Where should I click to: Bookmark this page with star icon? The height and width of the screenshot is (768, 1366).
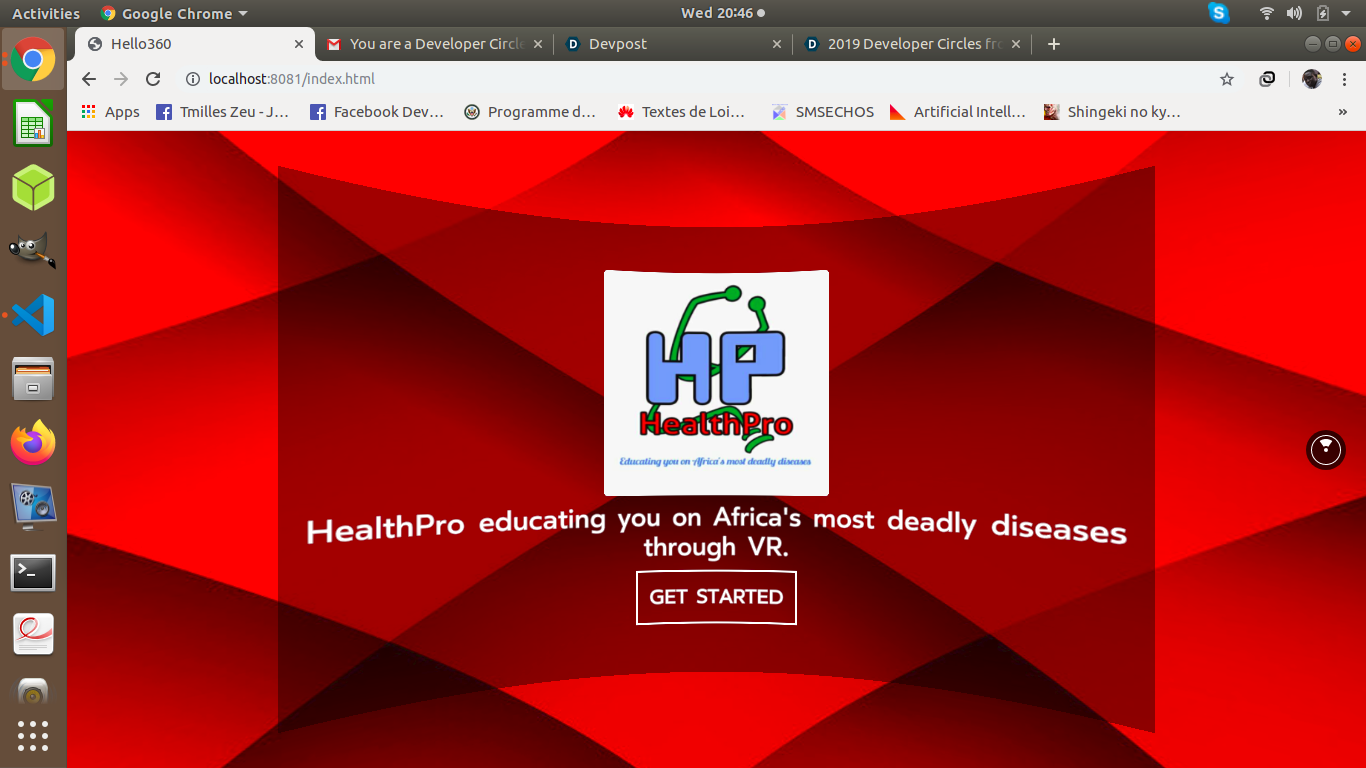1227,79
